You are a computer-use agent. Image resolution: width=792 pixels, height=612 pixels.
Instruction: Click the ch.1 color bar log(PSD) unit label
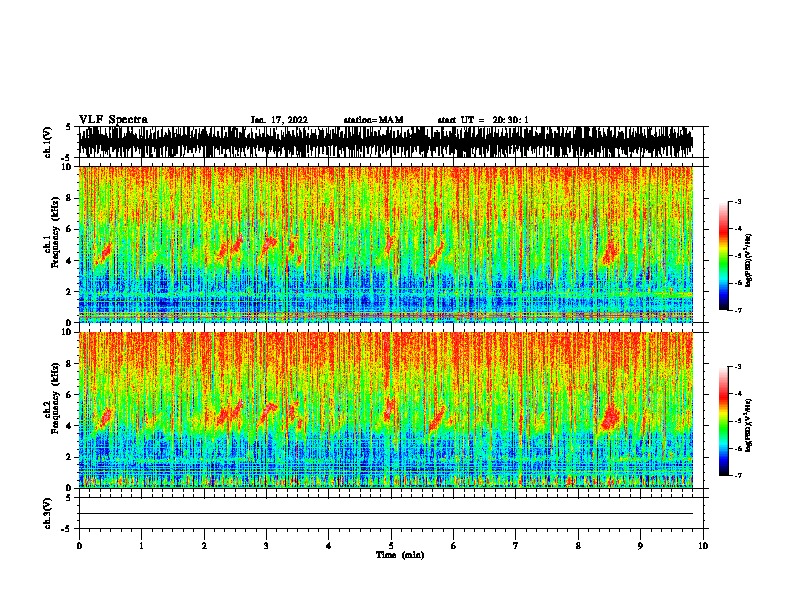[748, 260]
